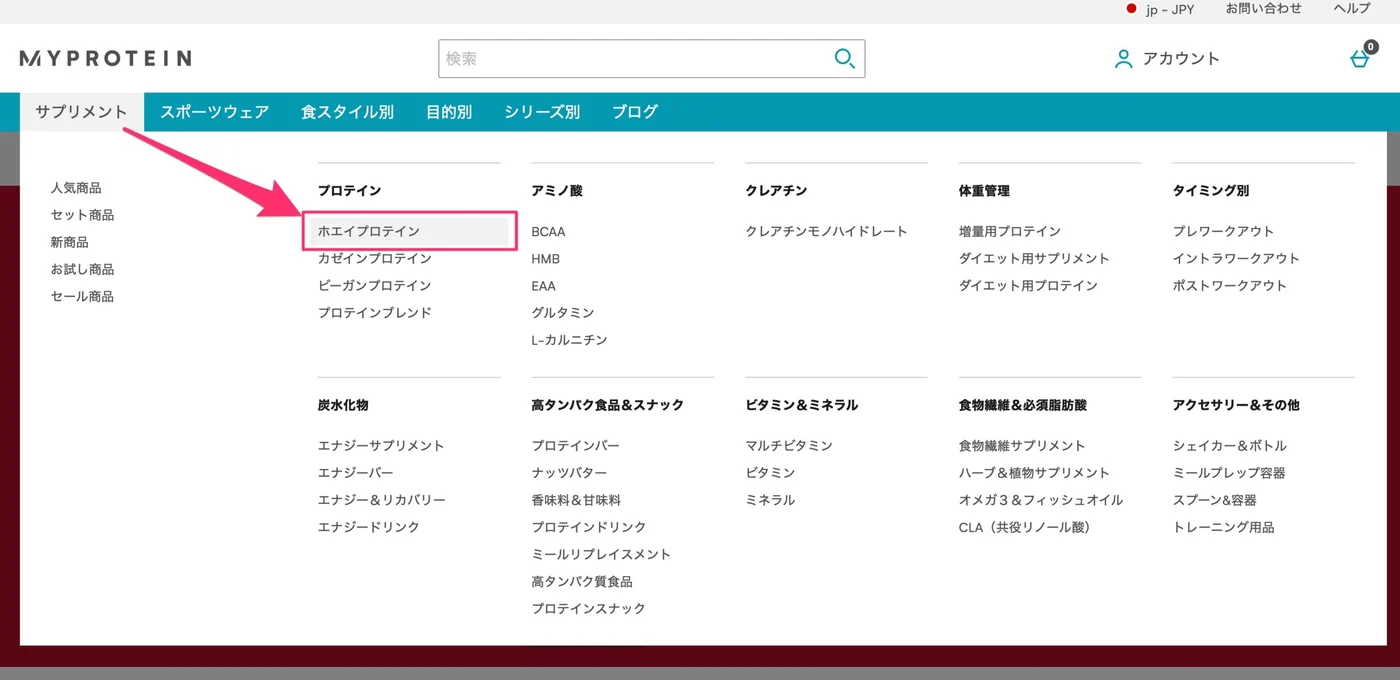The width and height of the screenshot is (1400, 680).
Task: Select the スポーツウェア tab
Action: tap(215, 112)
